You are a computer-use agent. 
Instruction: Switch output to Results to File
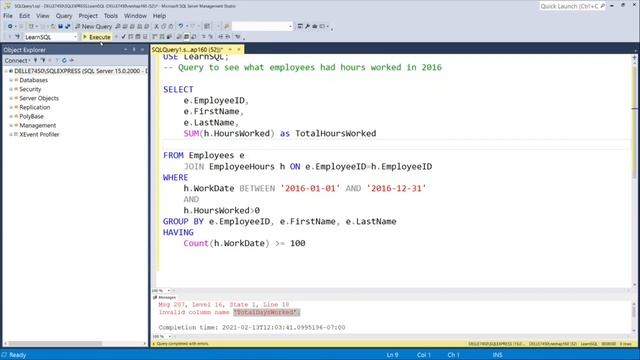point(194,37)
